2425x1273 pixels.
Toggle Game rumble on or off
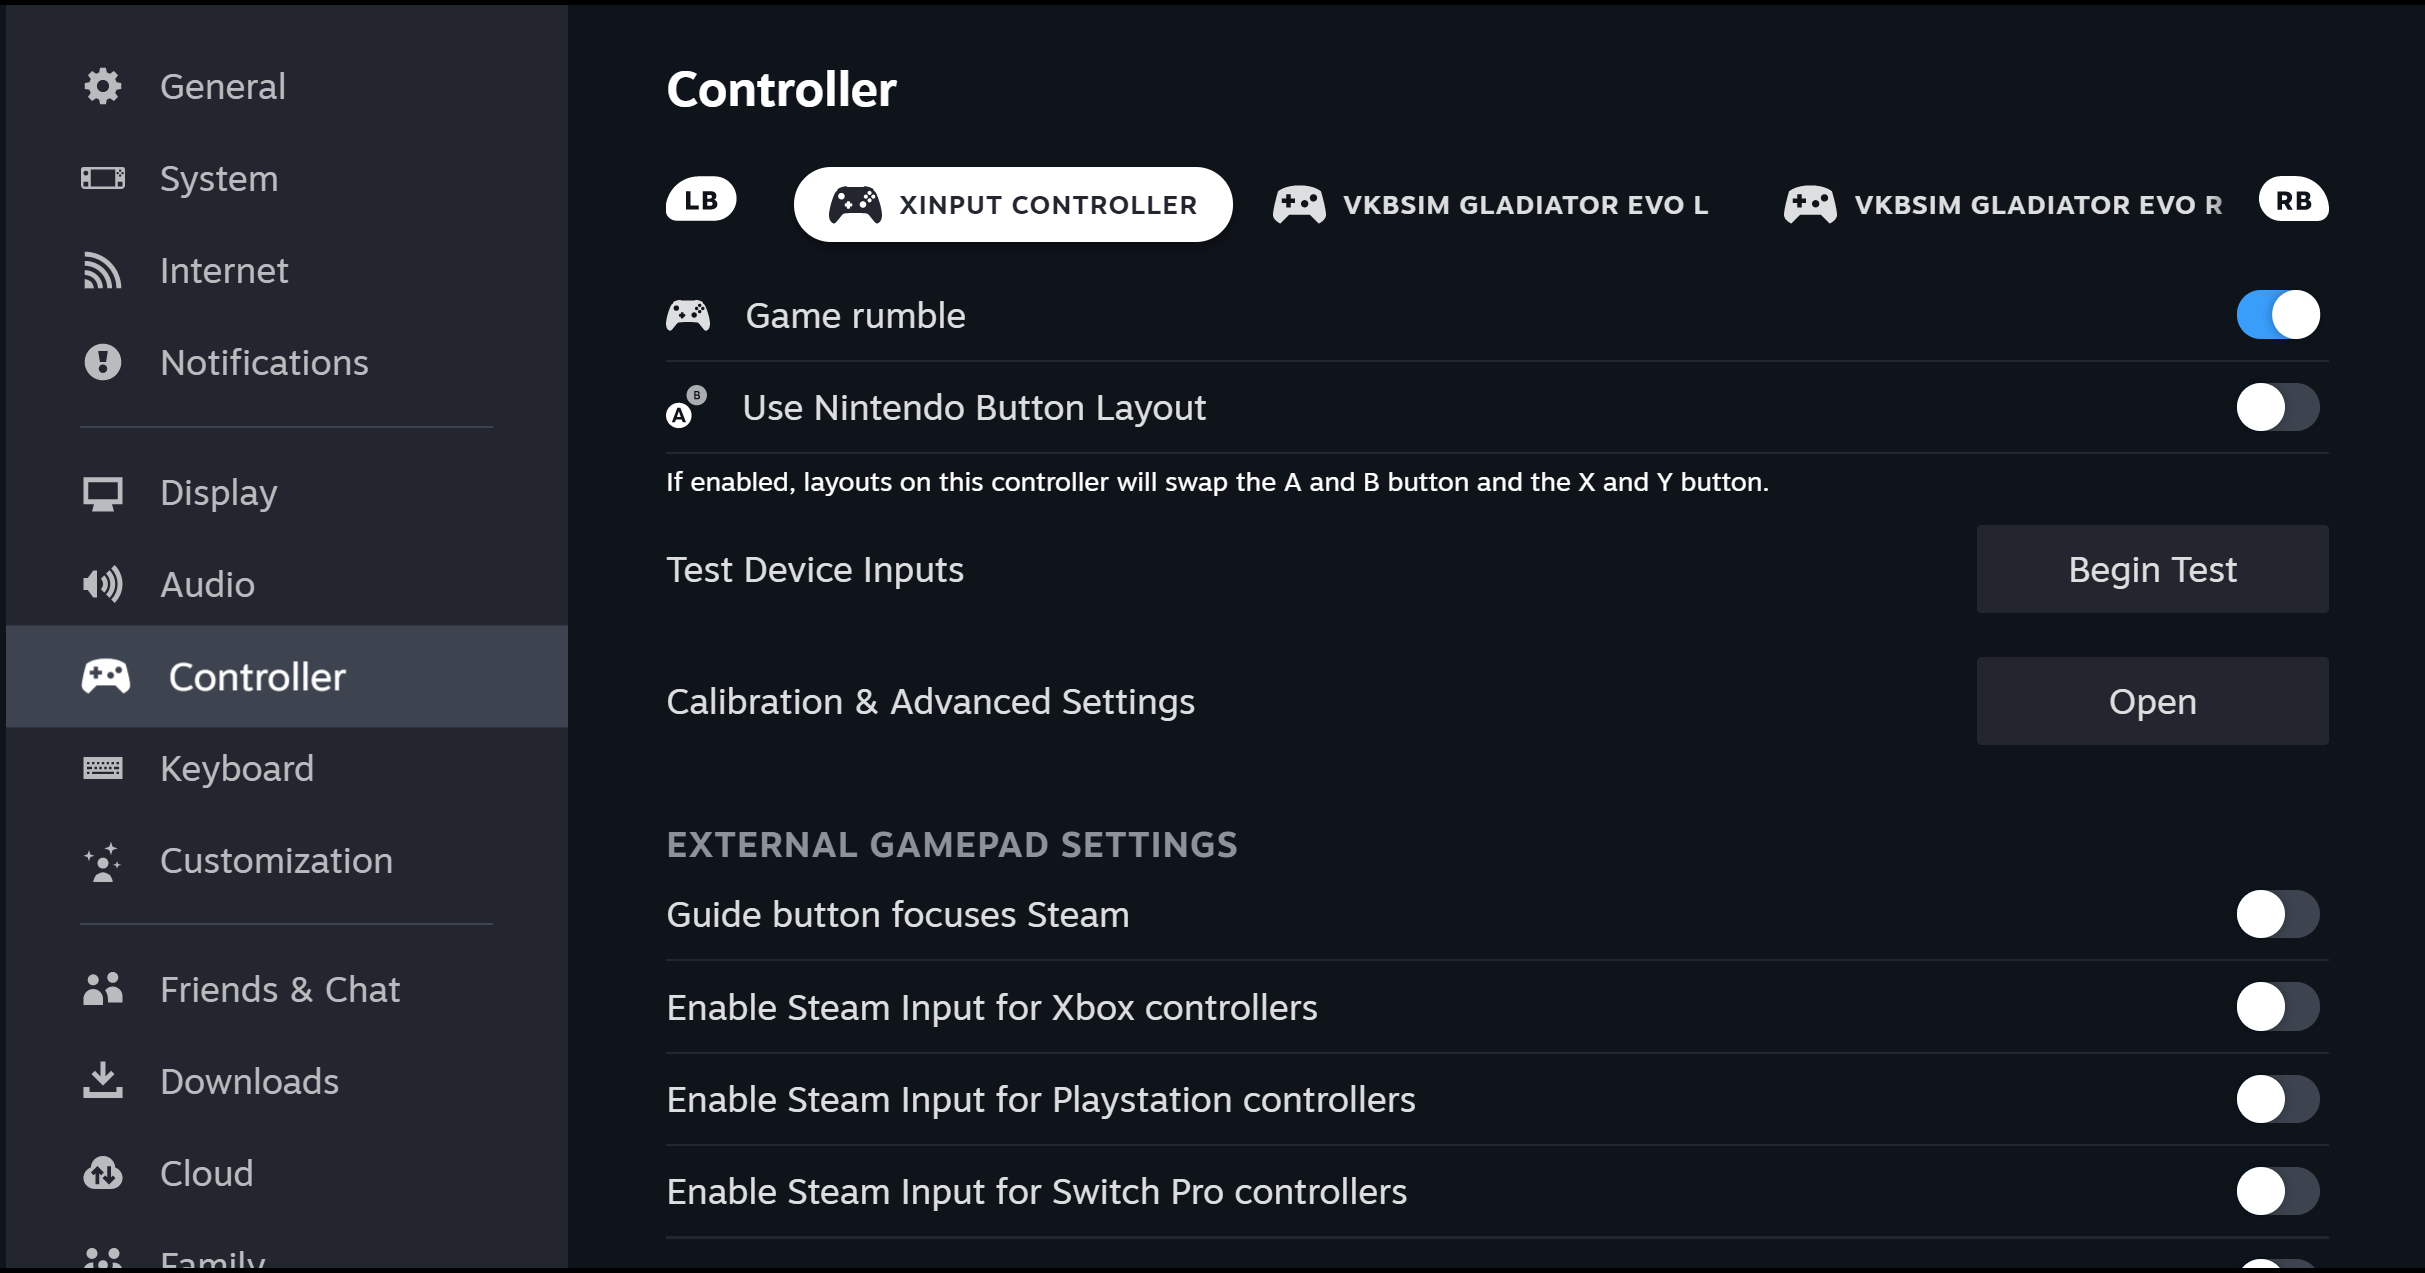(2279, 316)
